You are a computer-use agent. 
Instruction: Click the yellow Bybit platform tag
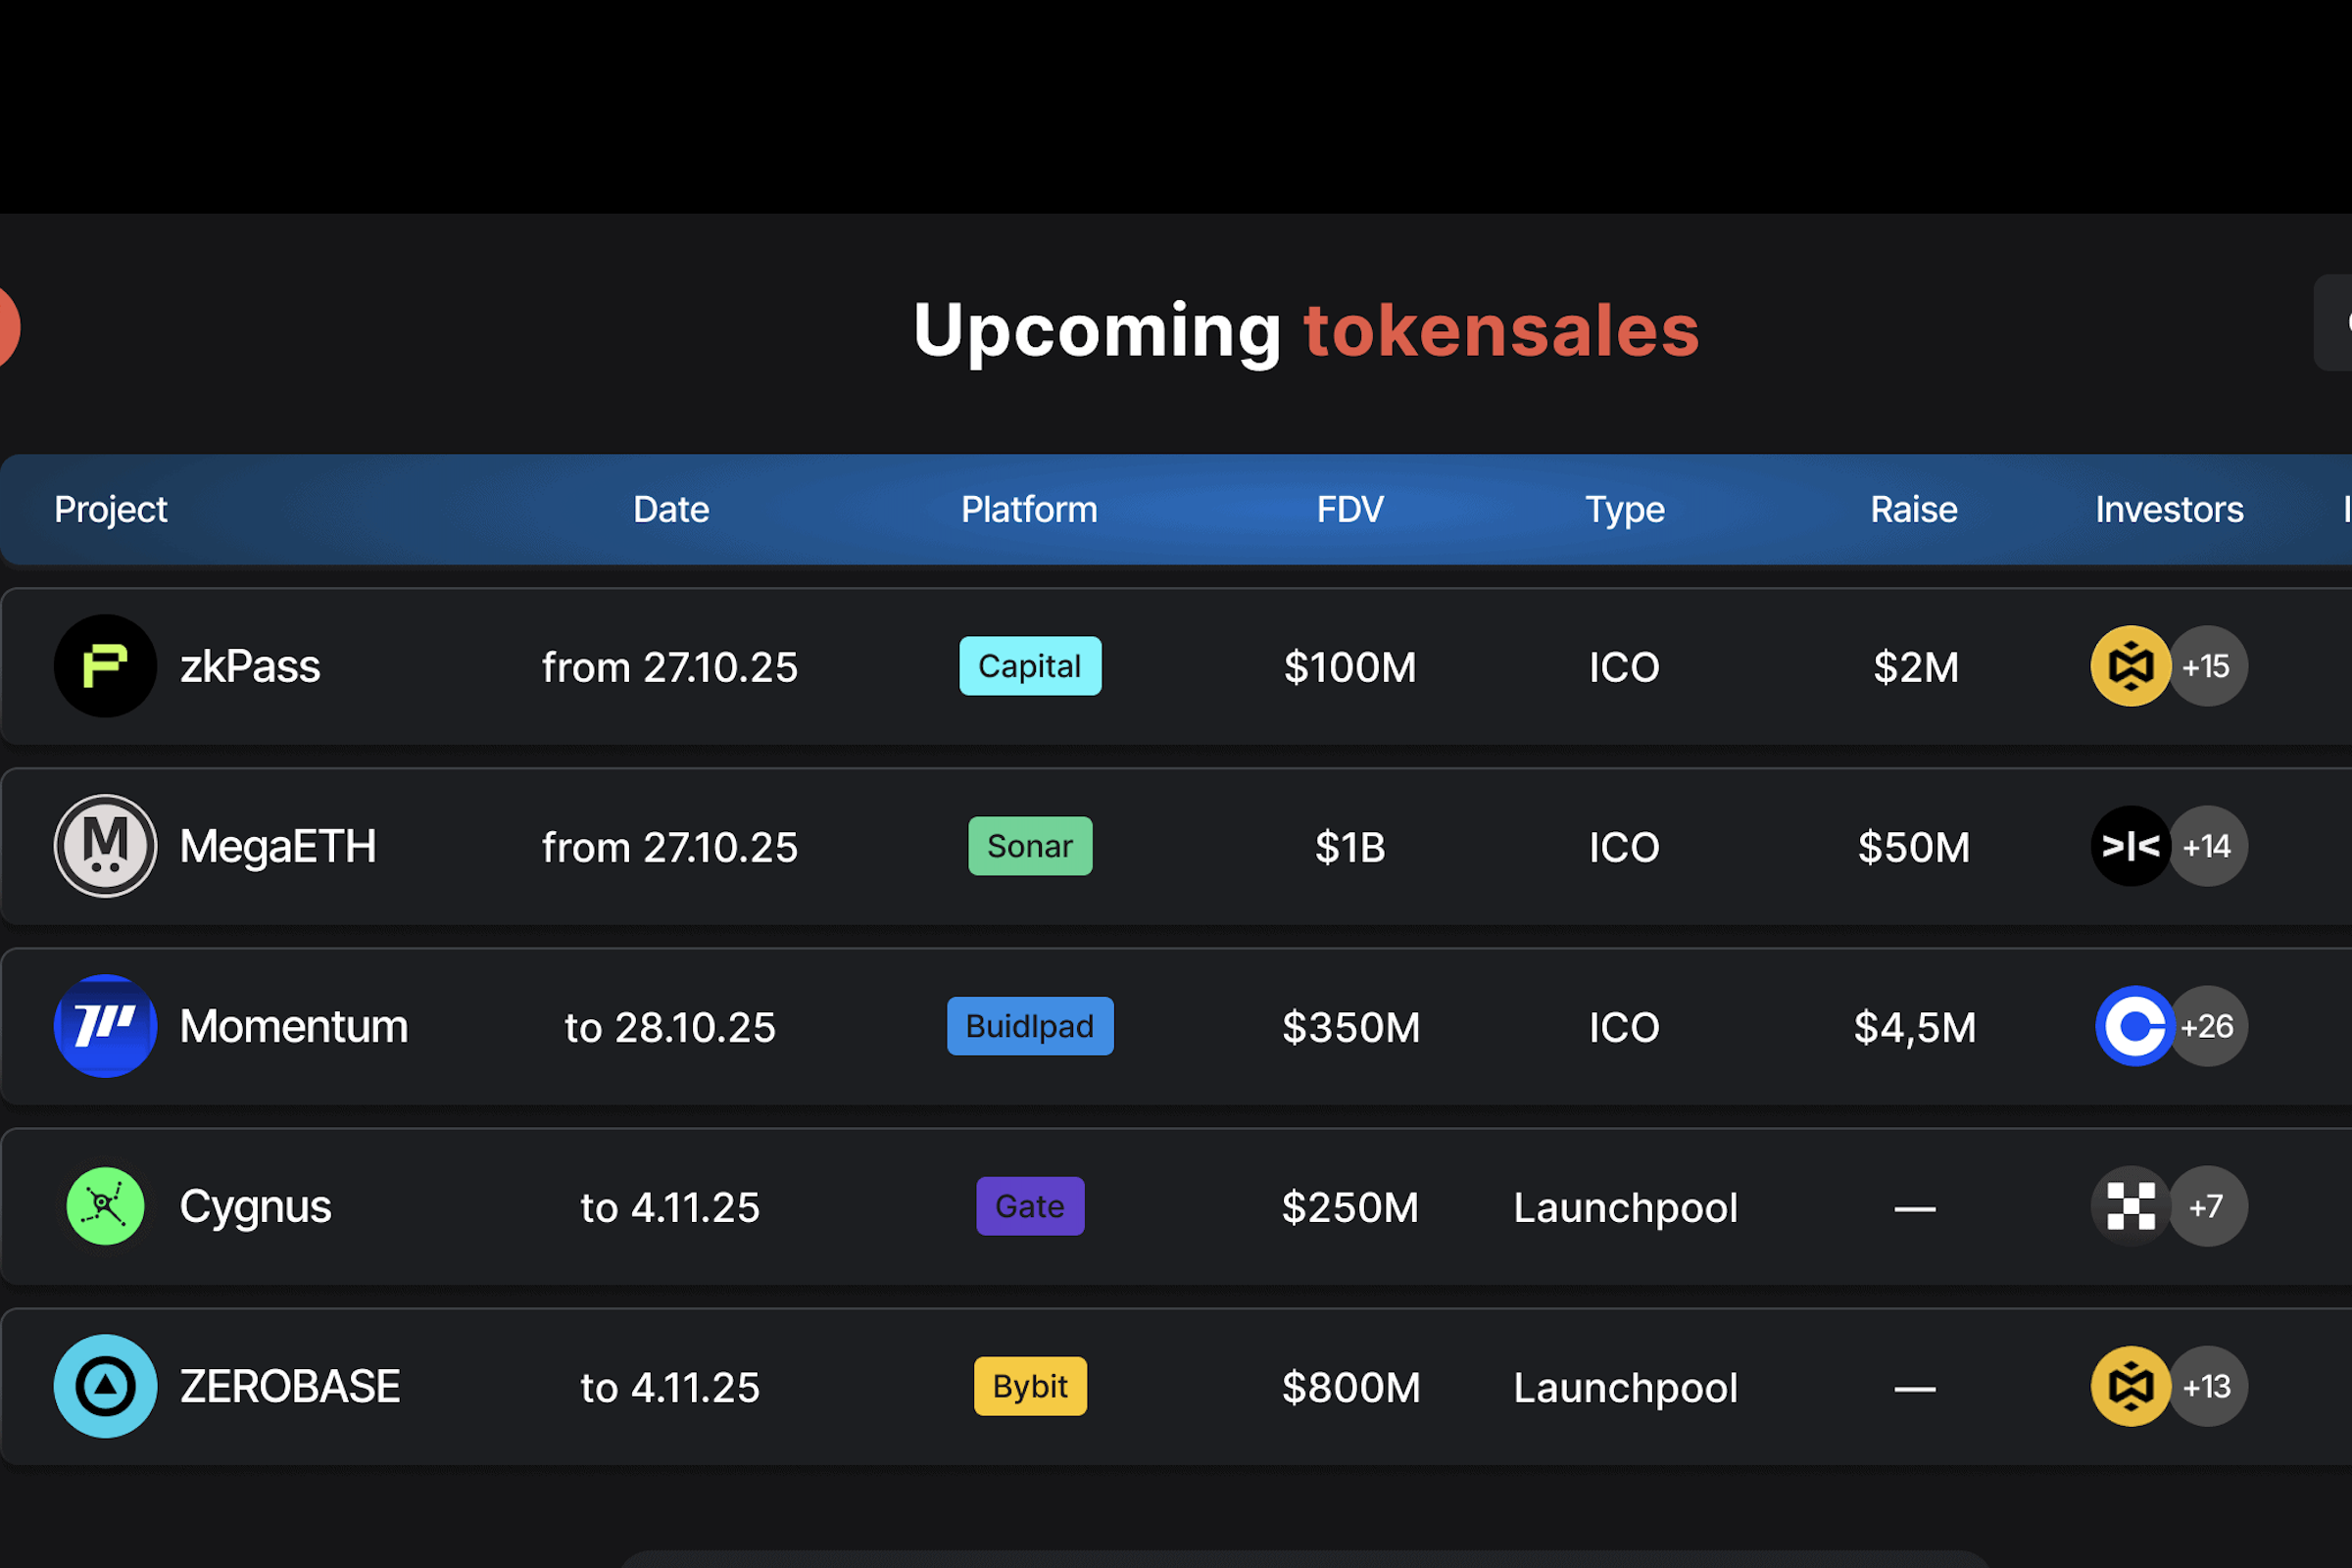[1030, 1386]
